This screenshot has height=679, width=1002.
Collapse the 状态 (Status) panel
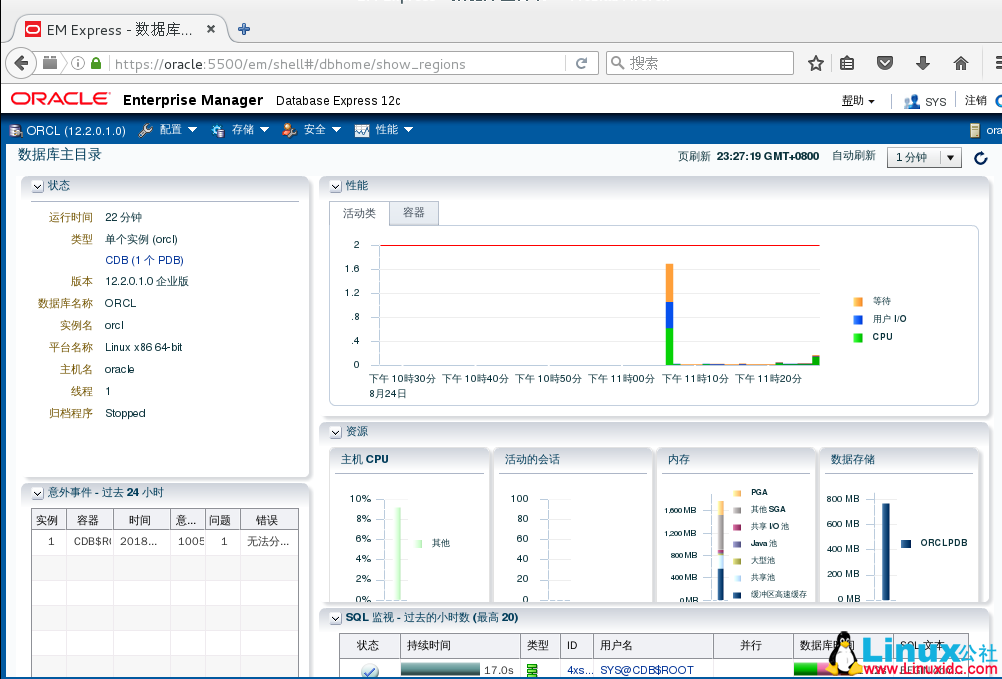click(37, 185)
